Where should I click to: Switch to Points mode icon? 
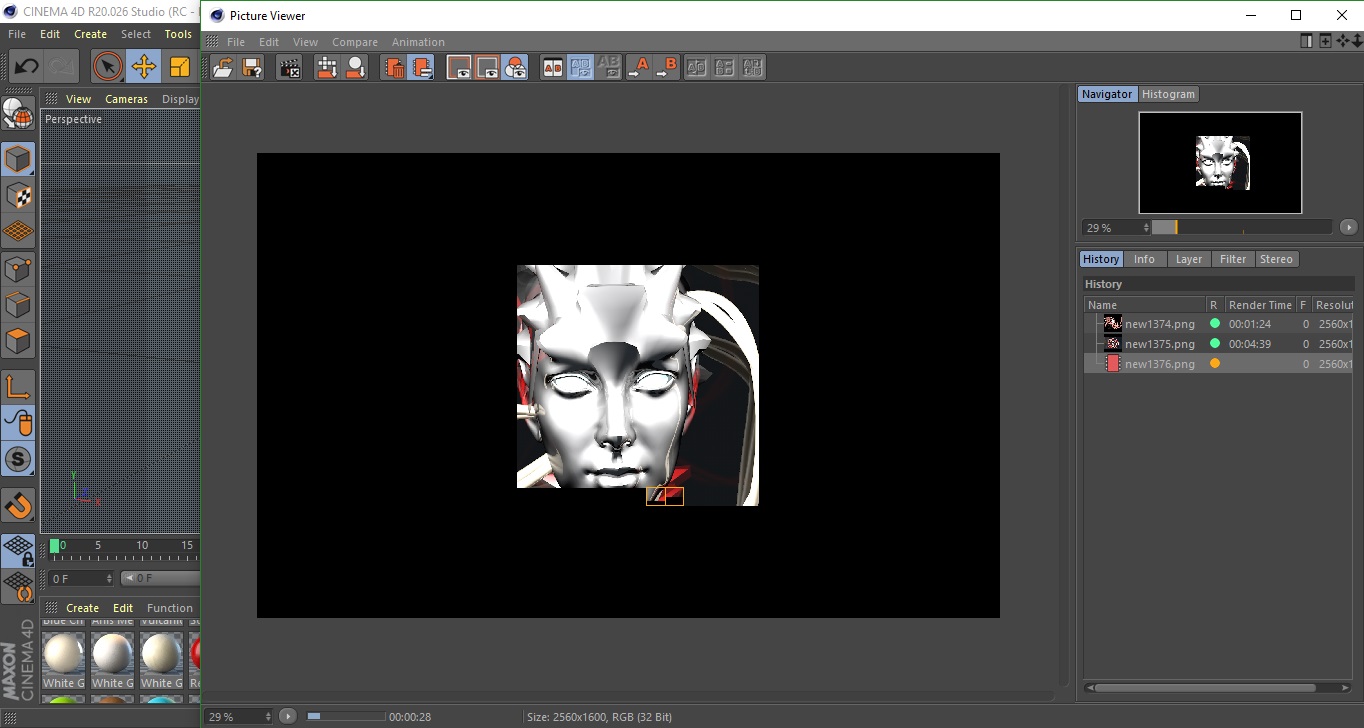tap(17, 268)
